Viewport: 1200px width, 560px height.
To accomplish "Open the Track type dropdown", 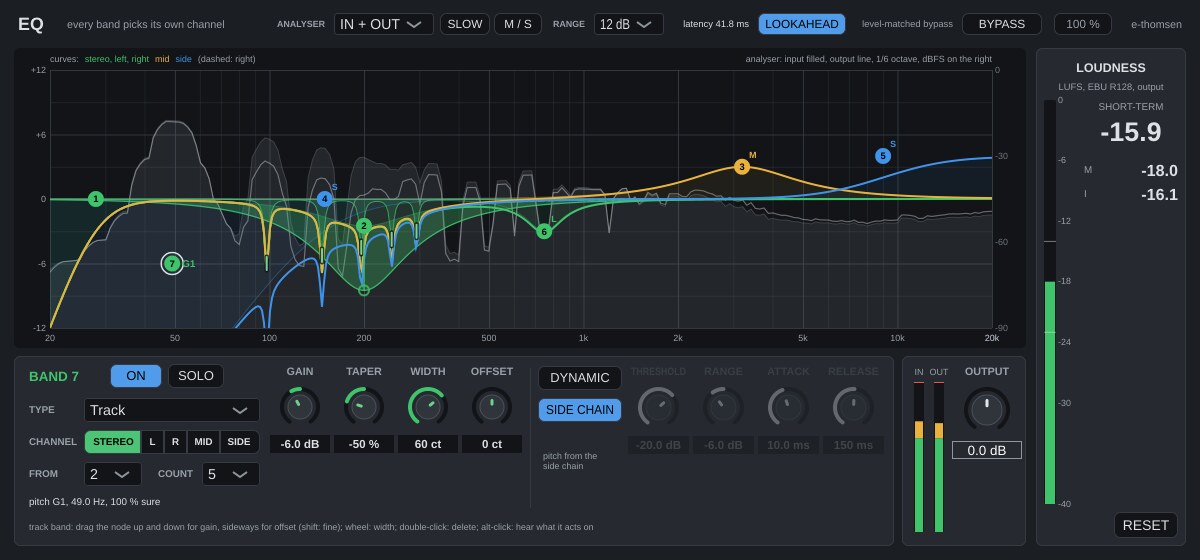I will [172, 410].
